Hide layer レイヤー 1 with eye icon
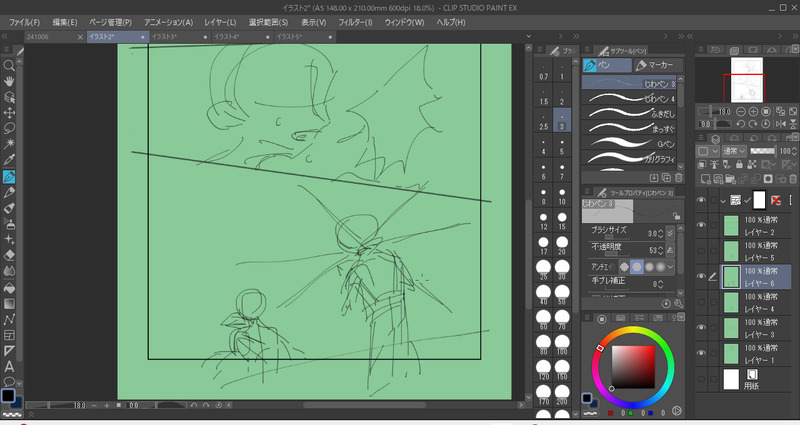800x425 pixels. [701, 353]
